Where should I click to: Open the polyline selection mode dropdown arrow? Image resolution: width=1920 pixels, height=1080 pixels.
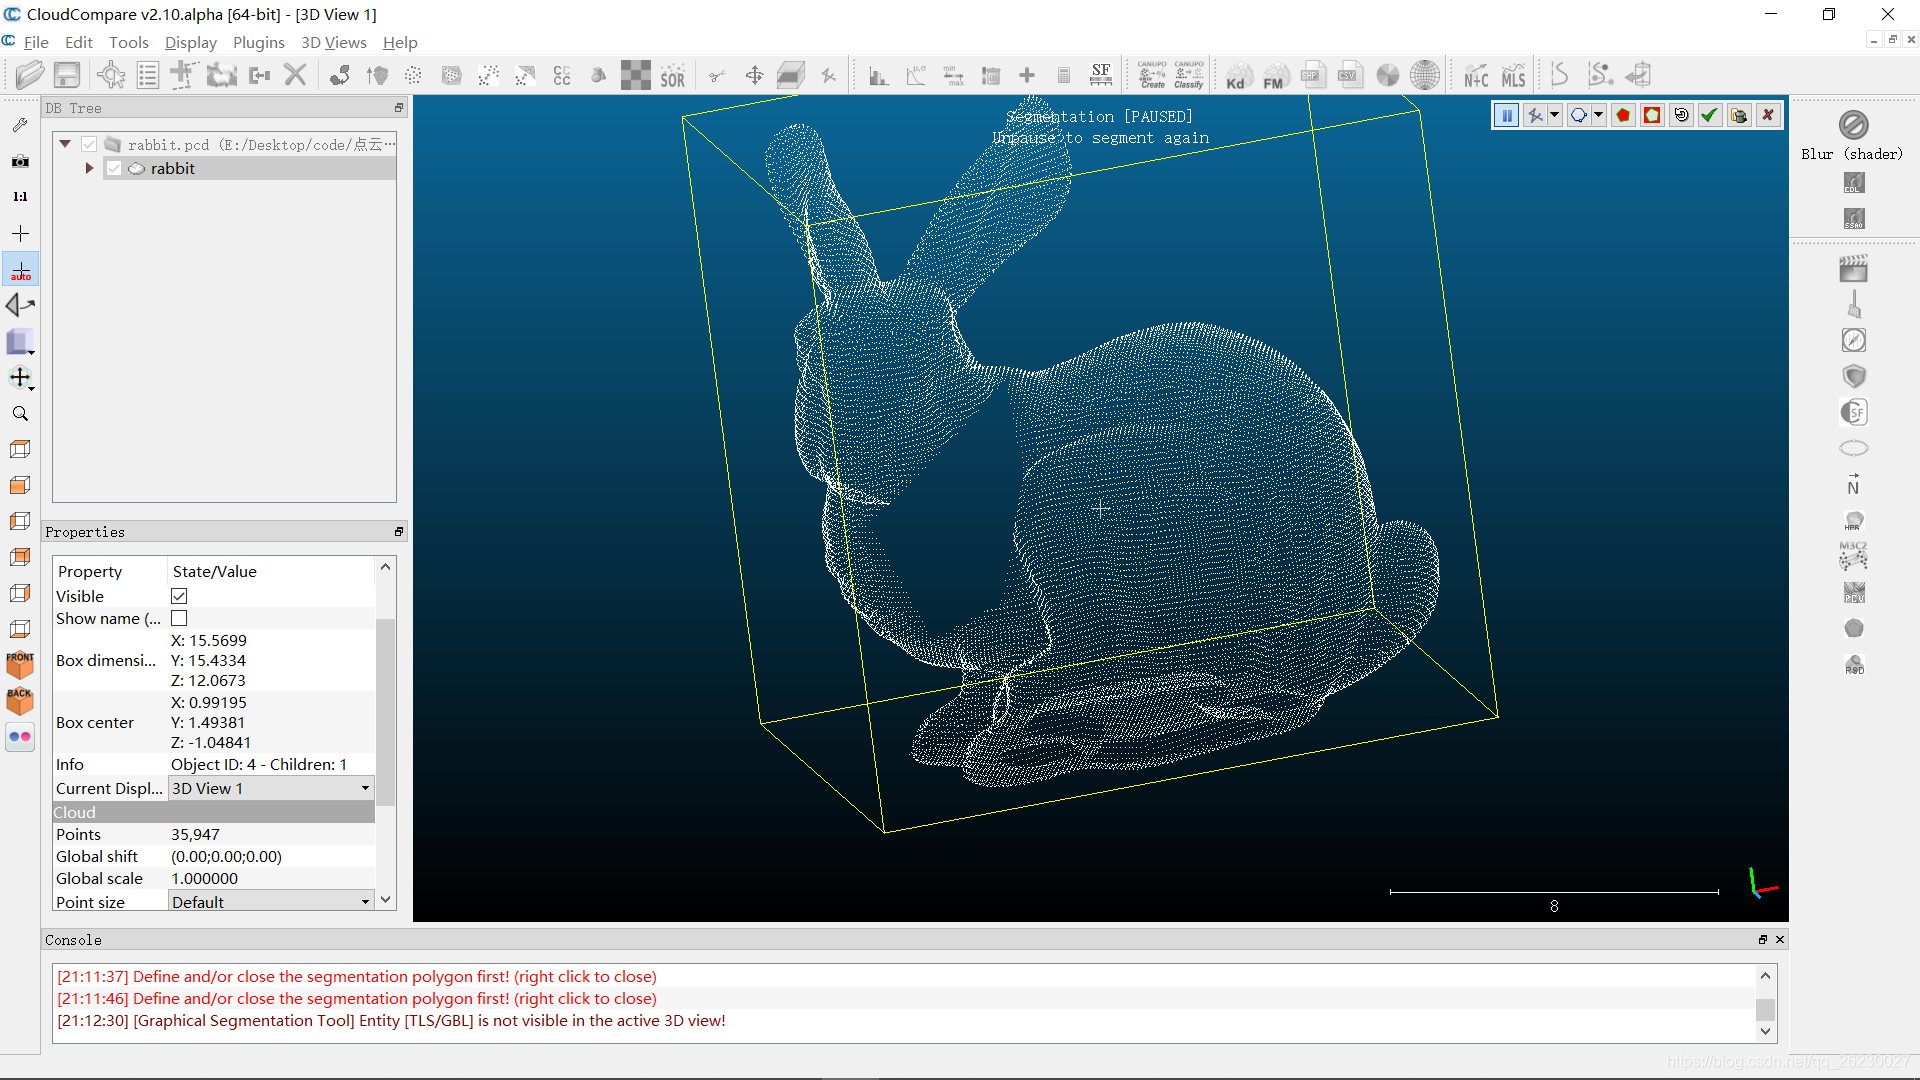pyautogui.click(x=1555, y=115)
